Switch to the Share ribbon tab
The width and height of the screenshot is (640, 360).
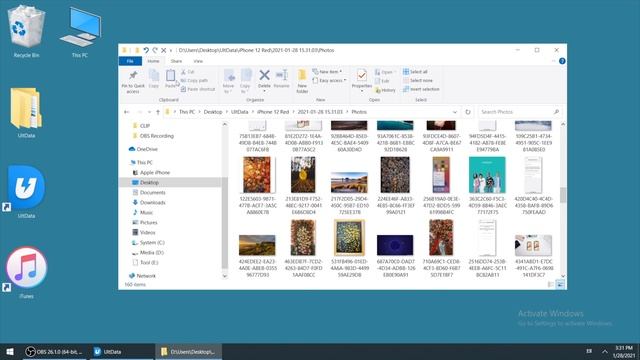(x=176, y=61)
